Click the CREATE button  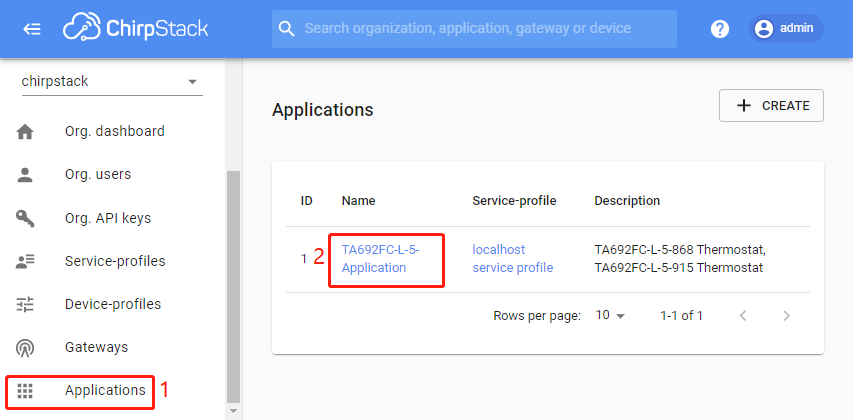tap(771, 106)
